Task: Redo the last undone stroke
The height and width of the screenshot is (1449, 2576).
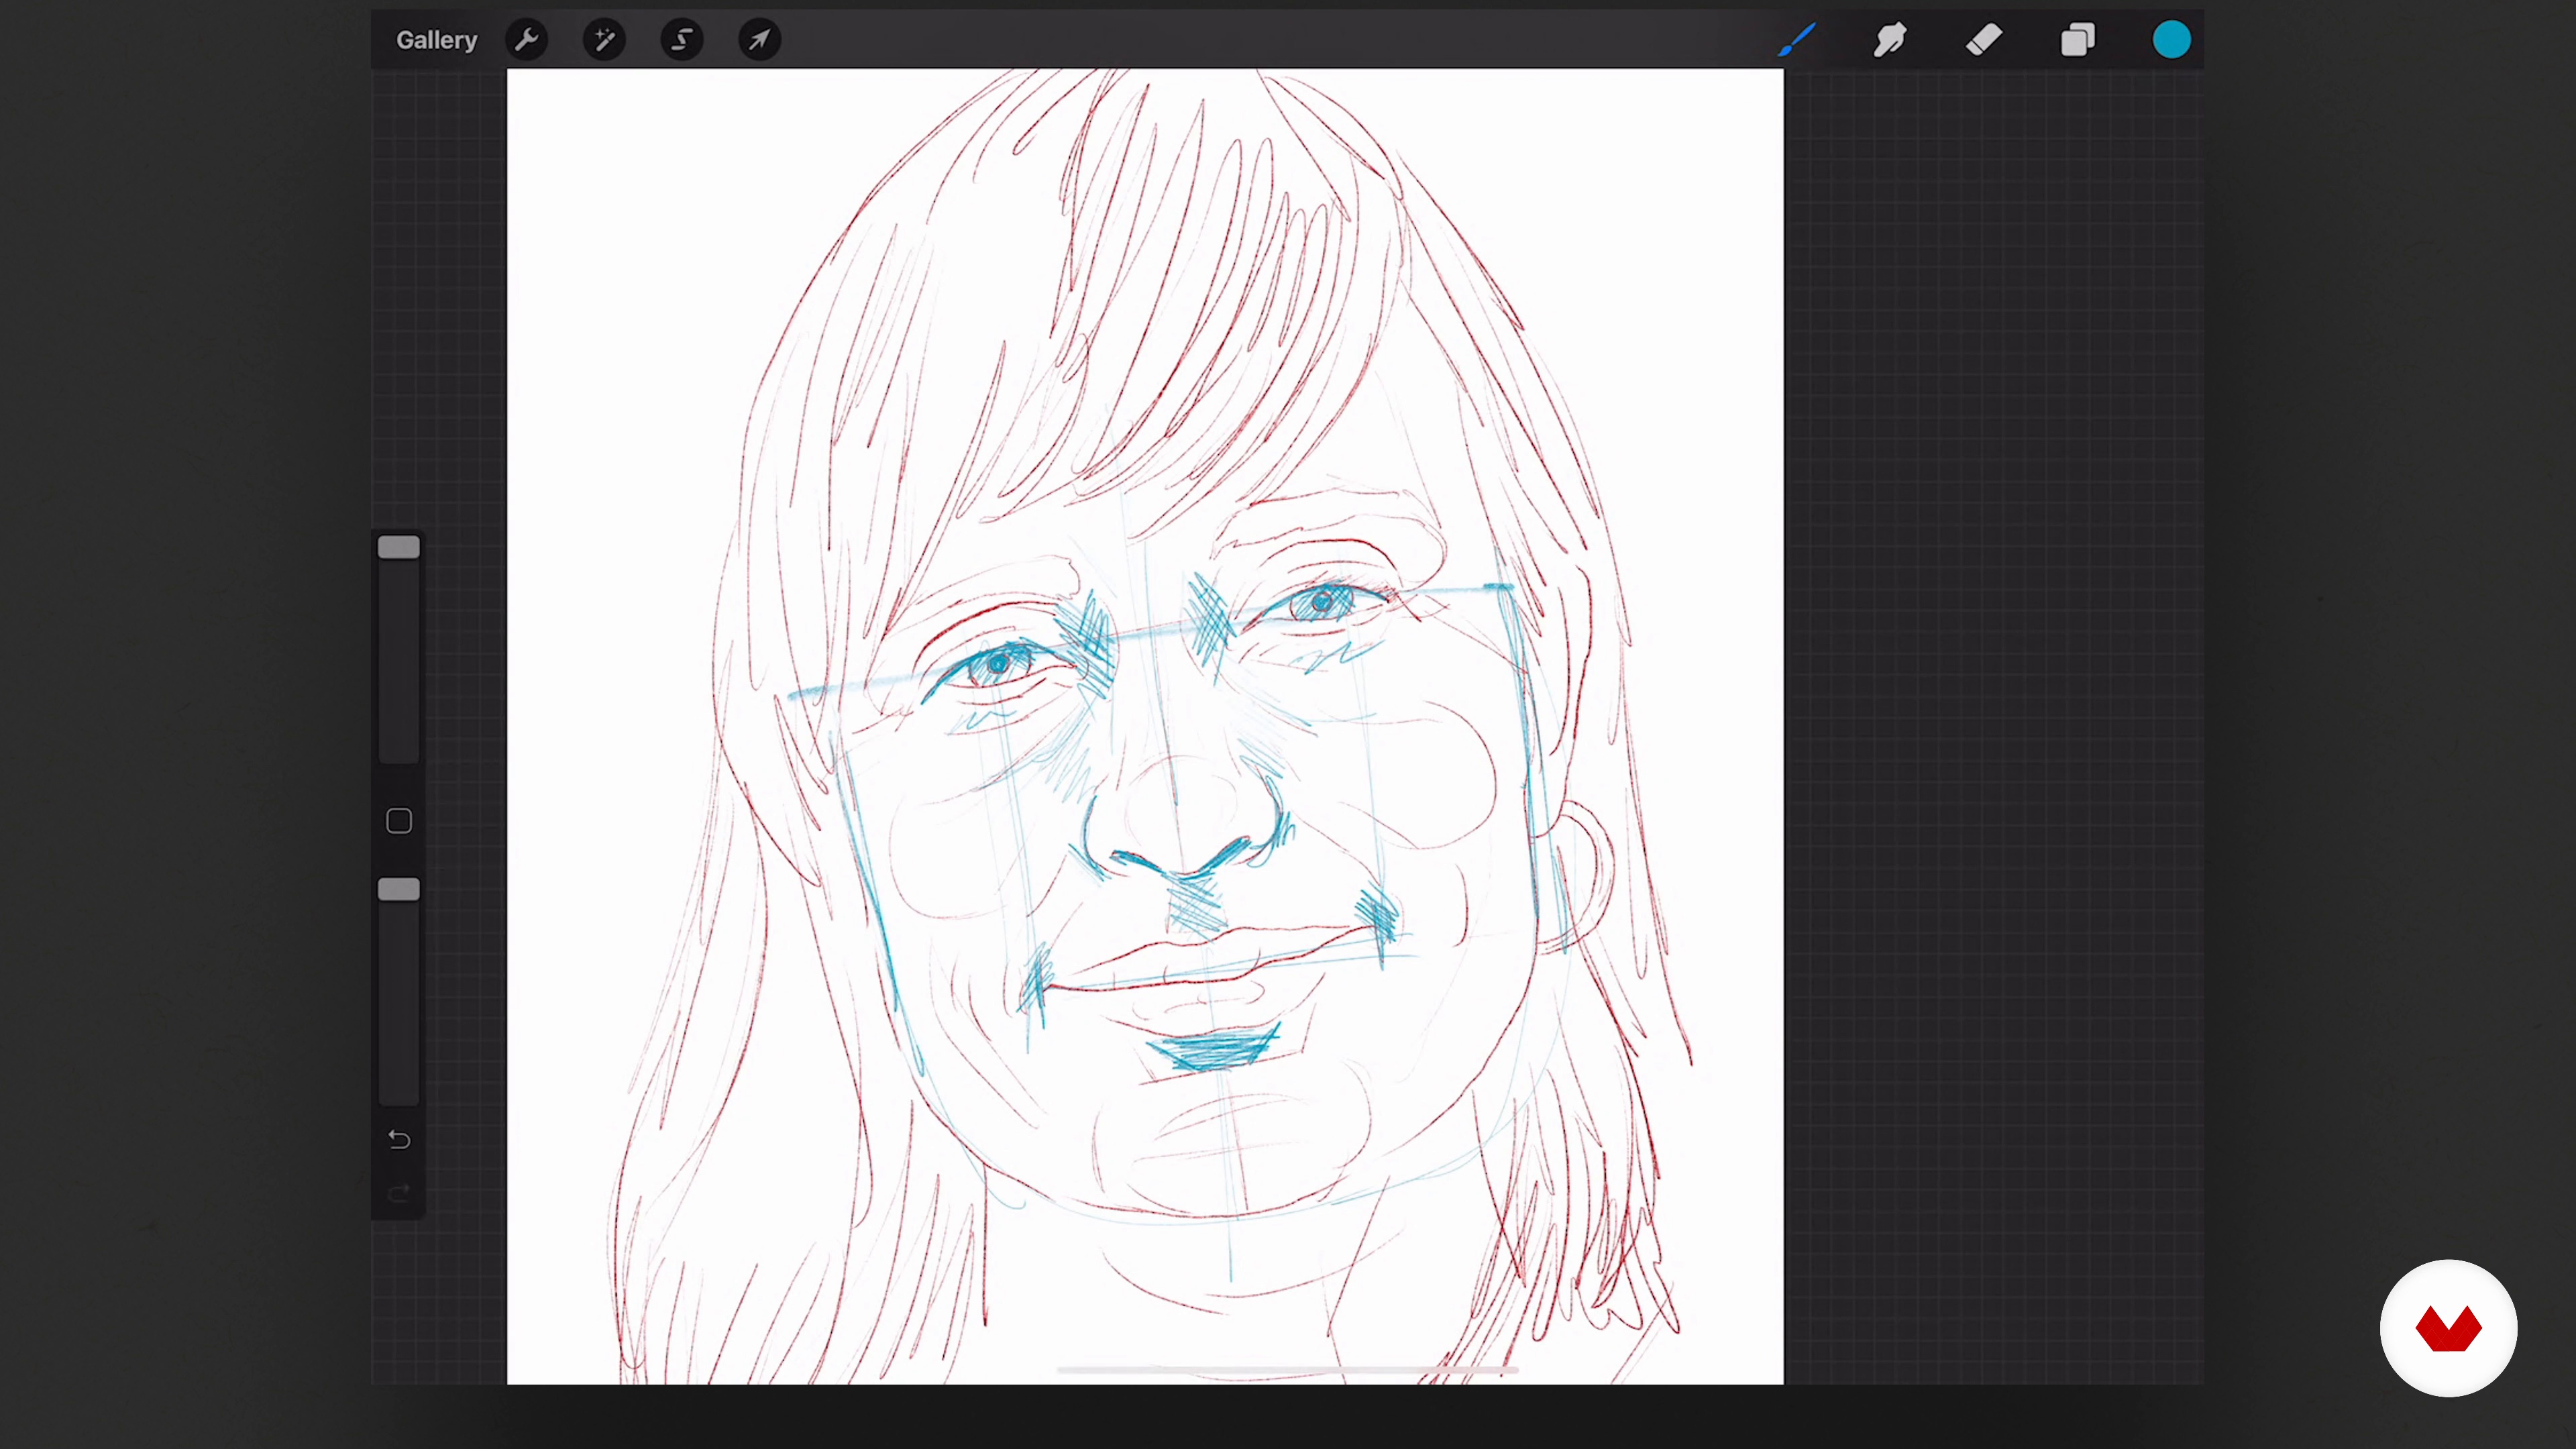Action: pos(399,1193)
